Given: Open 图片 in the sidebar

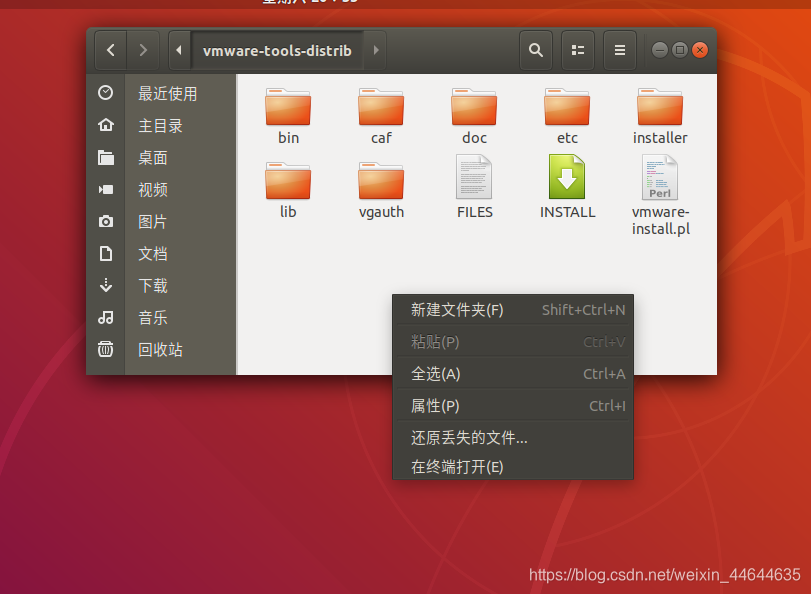Looking at the screenshot, I should [x=153, y=222].
